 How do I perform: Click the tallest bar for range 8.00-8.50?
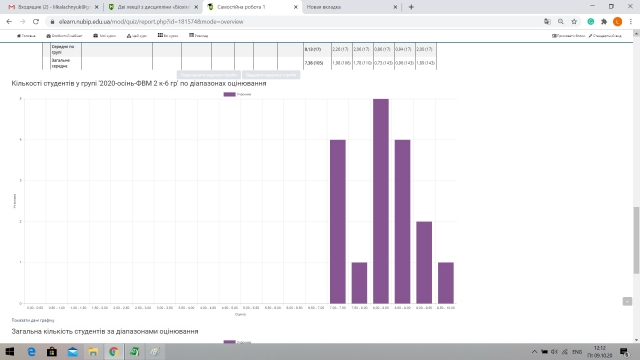coord(381,201)
